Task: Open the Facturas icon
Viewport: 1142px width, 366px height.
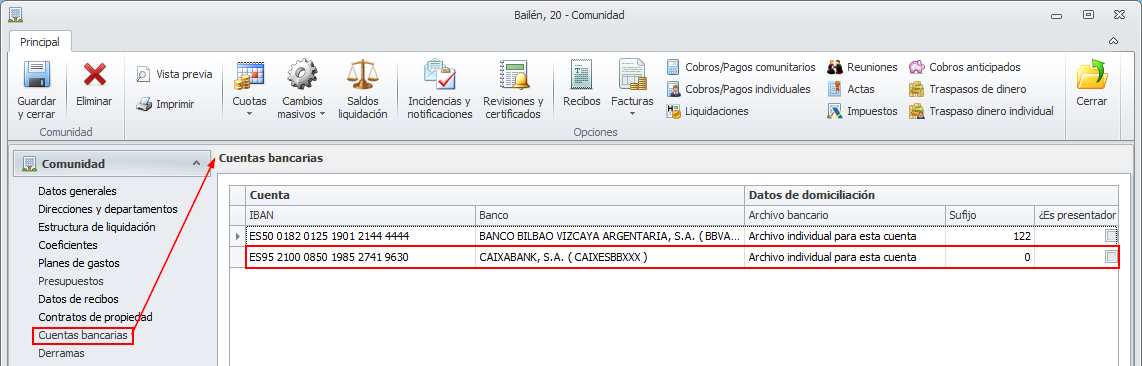Action: [x=632, y=75]
